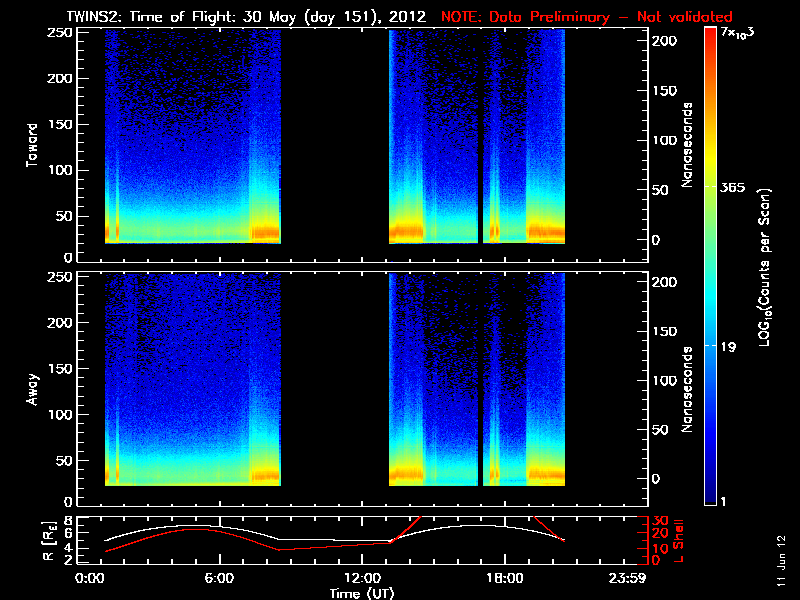
Task: Click the '6:00' time axis tick label
Action: [x=219, y=579]
